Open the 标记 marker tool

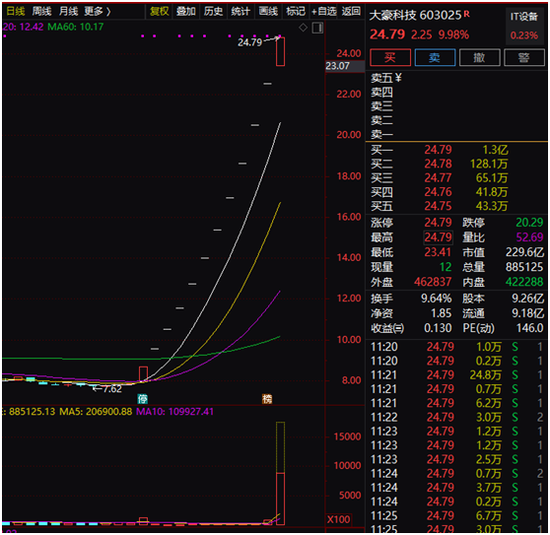295,12
